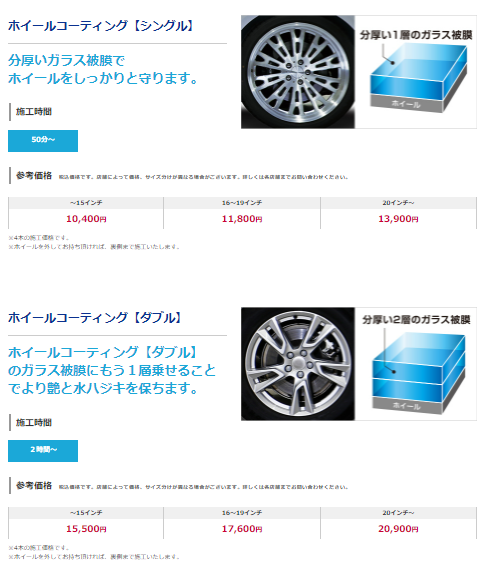Open the single coating wheel photo
This screenshot has height=567, width=484.
(298, 72)
